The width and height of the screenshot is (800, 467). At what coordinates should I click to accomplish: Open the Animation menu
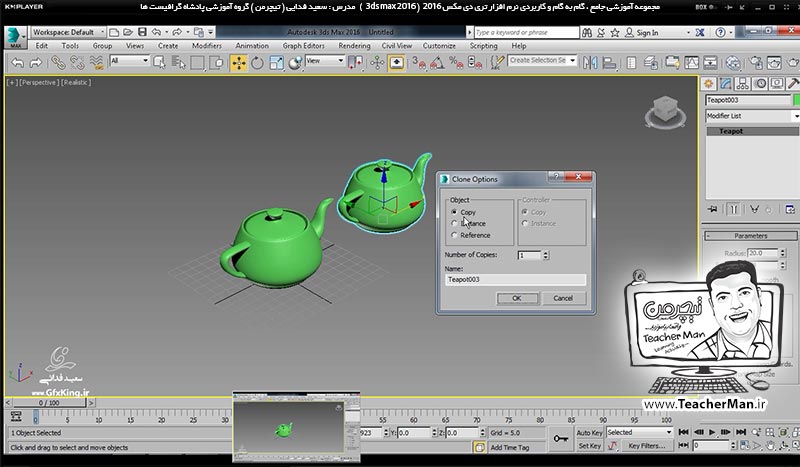pyautogui.click(x=252, y=46)
